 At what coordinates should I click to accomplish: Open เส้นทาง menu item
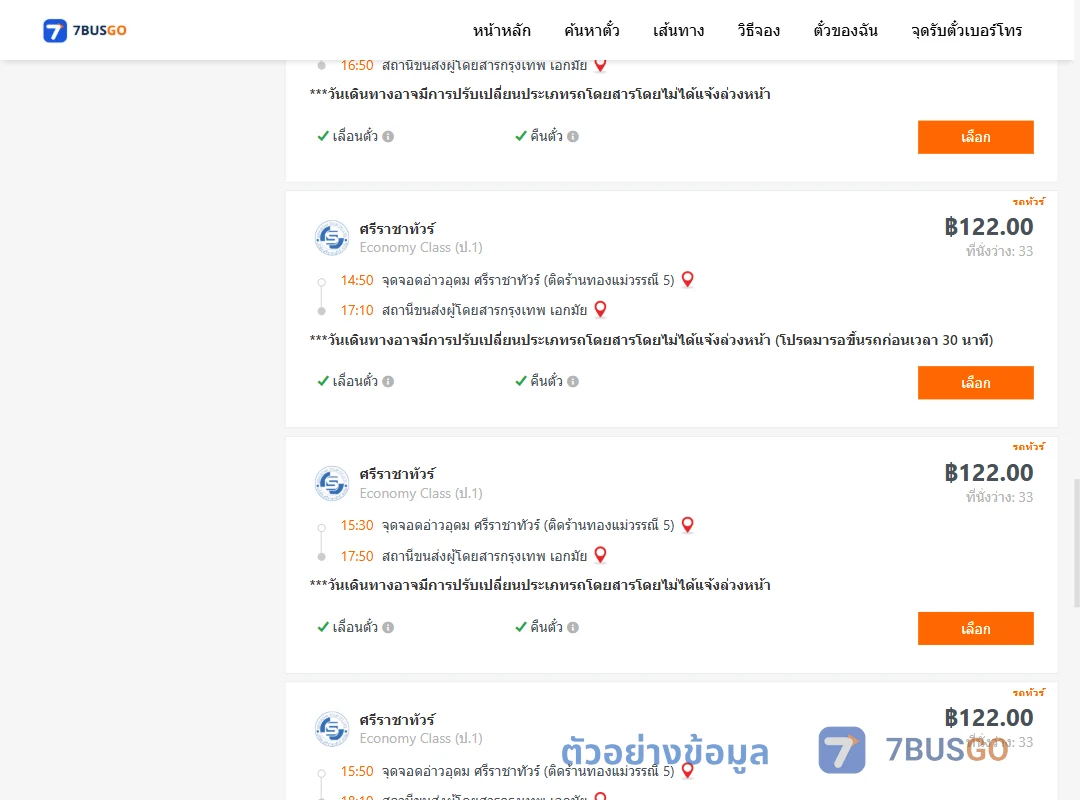click(x=678, y=30)
